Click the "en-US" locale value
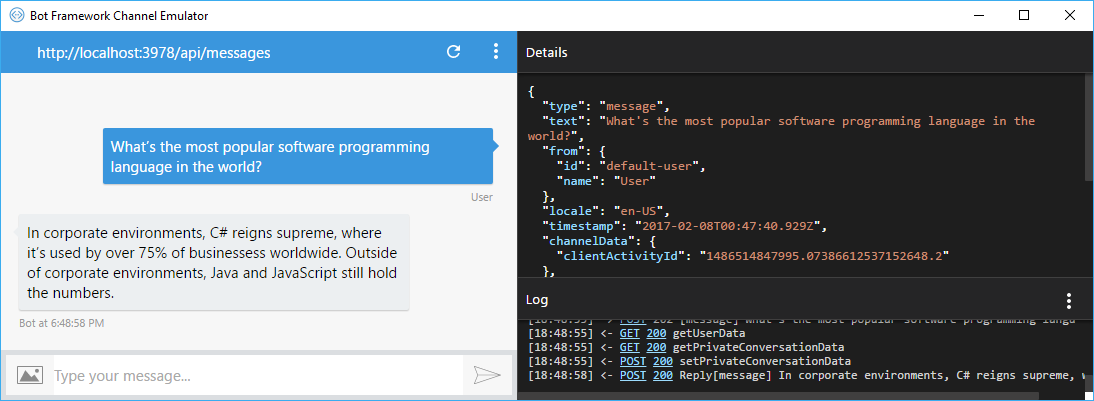The width and height of the screenshot is (1094, 401). 638,210
